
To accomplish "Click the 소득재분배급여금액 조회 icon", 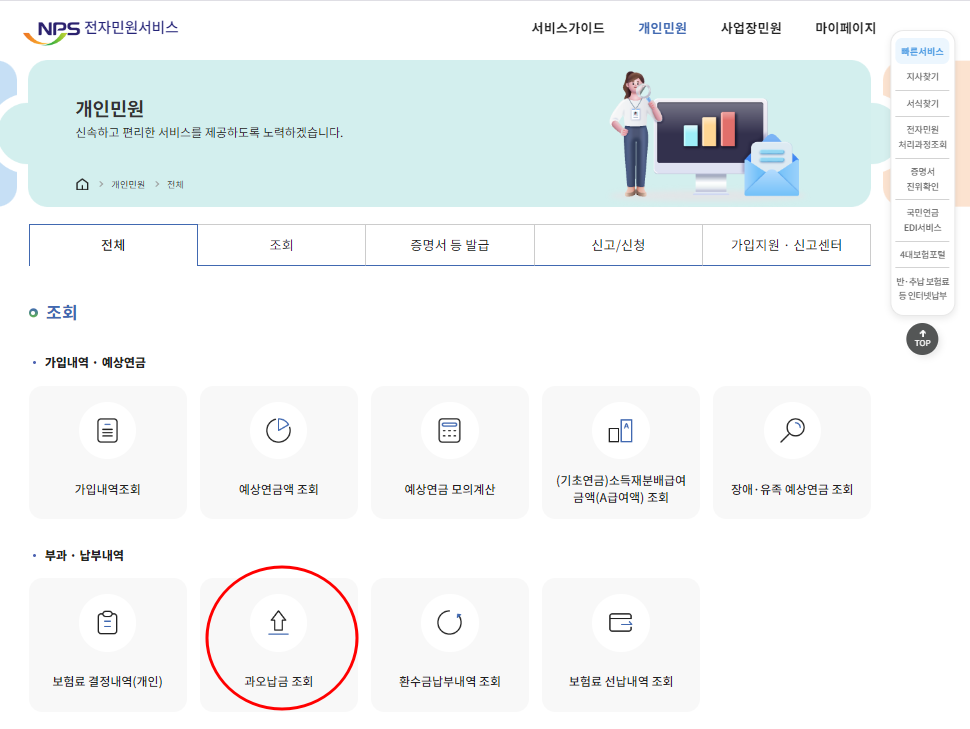I will coord(620,430).
